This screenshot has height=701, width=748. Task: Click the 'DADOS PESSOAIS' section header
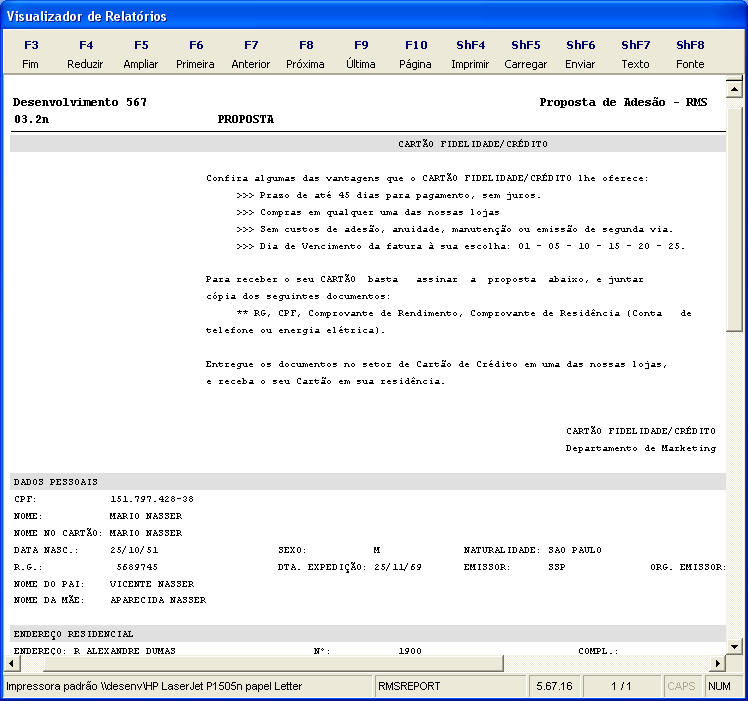56,482
